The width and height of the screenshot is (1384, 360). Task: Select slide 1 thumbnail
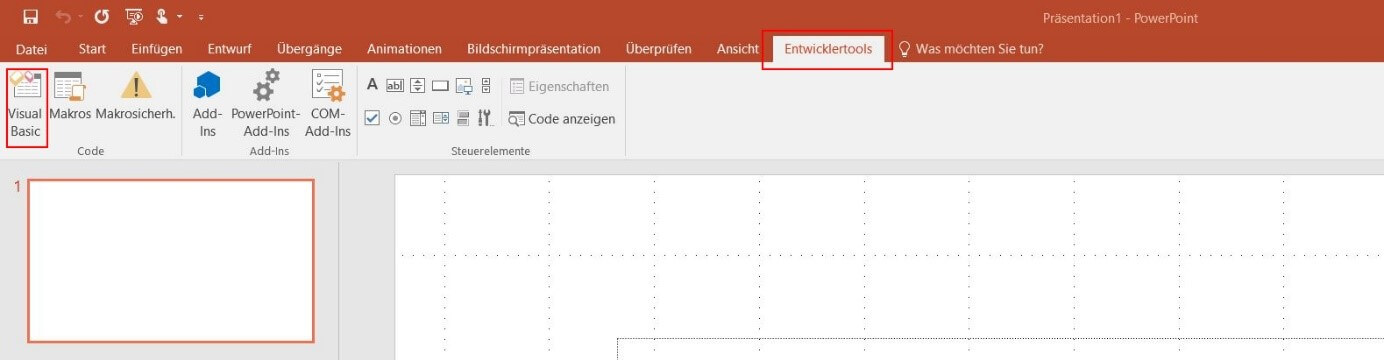click(171, 261)
